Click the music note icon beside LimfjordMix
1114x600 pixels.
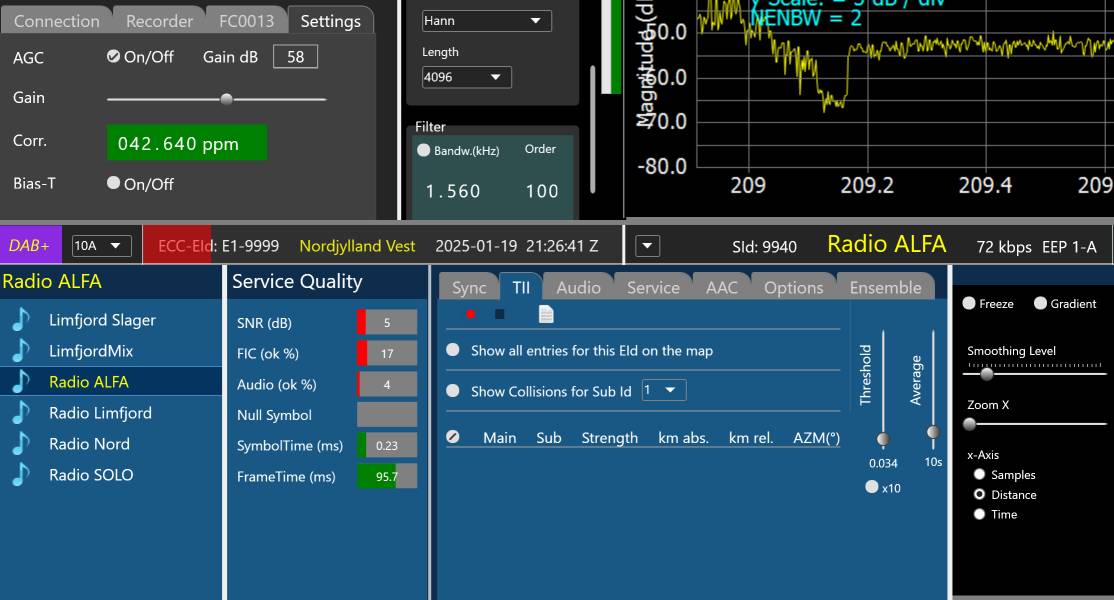(x=21, y=351)
